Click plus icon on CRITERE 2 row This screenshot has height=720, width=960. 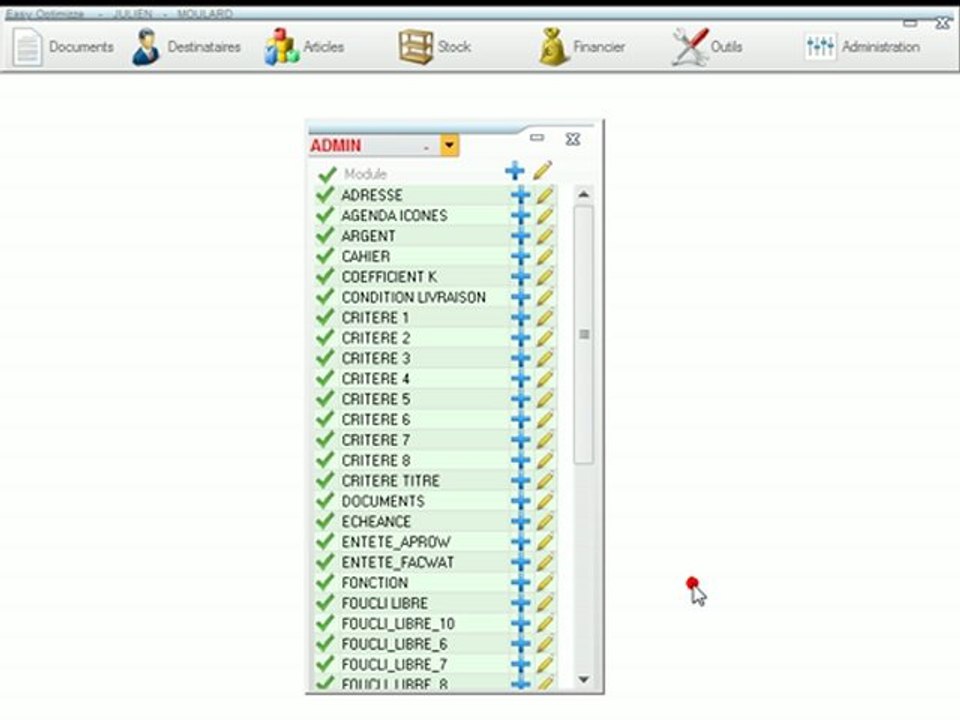point(520,338)
